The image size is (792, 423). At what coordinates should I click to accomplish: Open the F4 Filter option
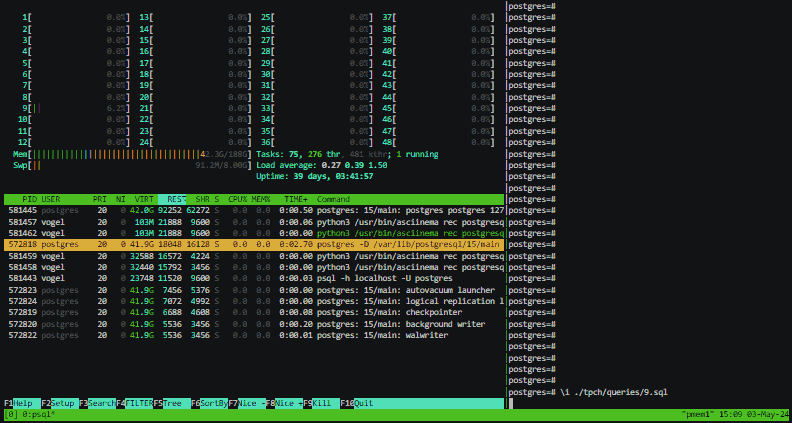(134, 403)
